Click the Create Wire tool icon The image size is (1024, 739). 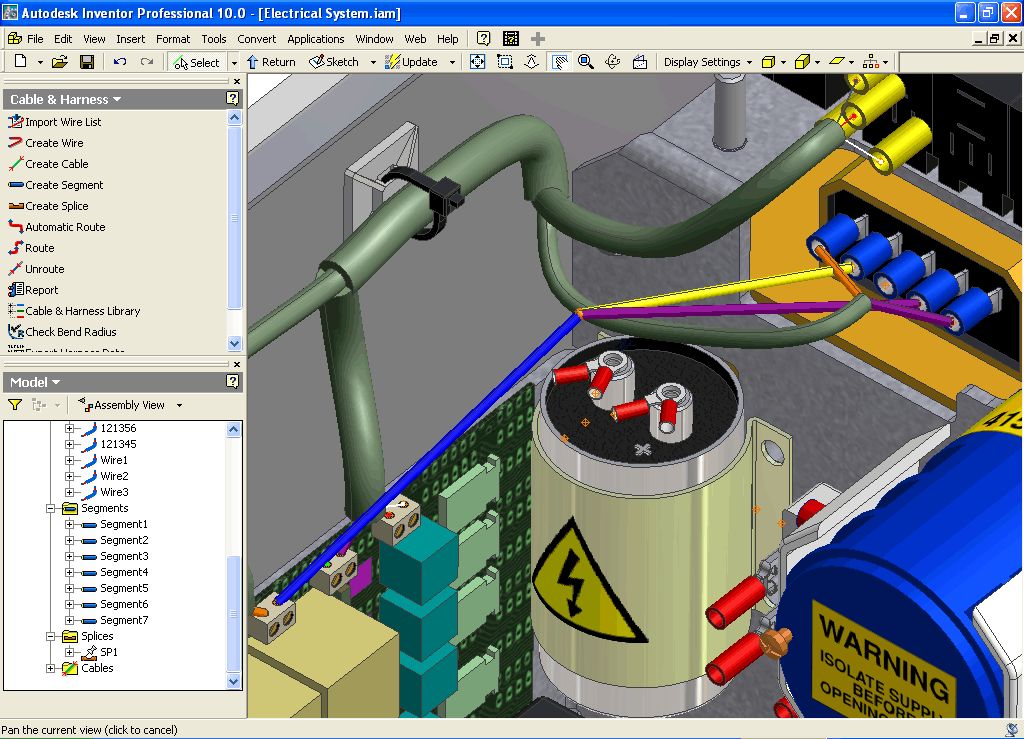(x=16, y=142)
